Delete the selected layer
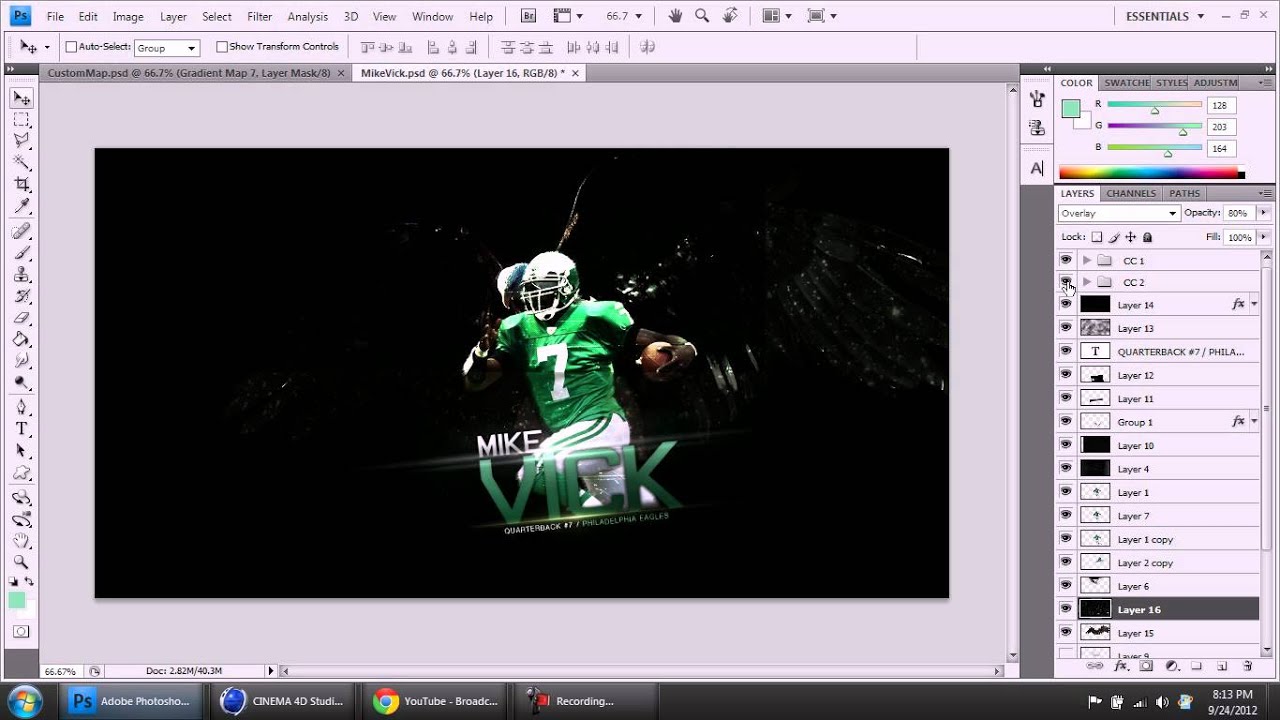The image size is (1280, 720). tap(1247, 666)
